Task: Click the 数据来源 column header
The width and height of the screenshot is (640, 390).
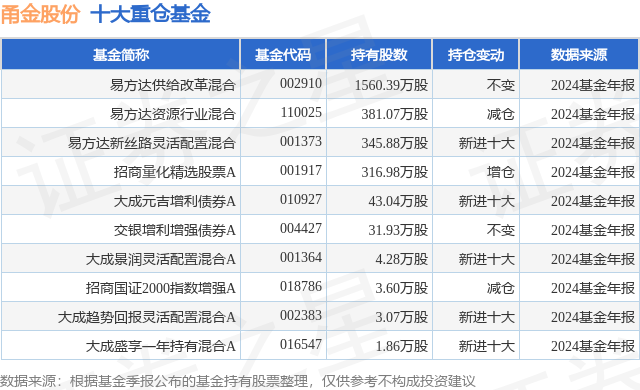Action: [x=579, y=55]
